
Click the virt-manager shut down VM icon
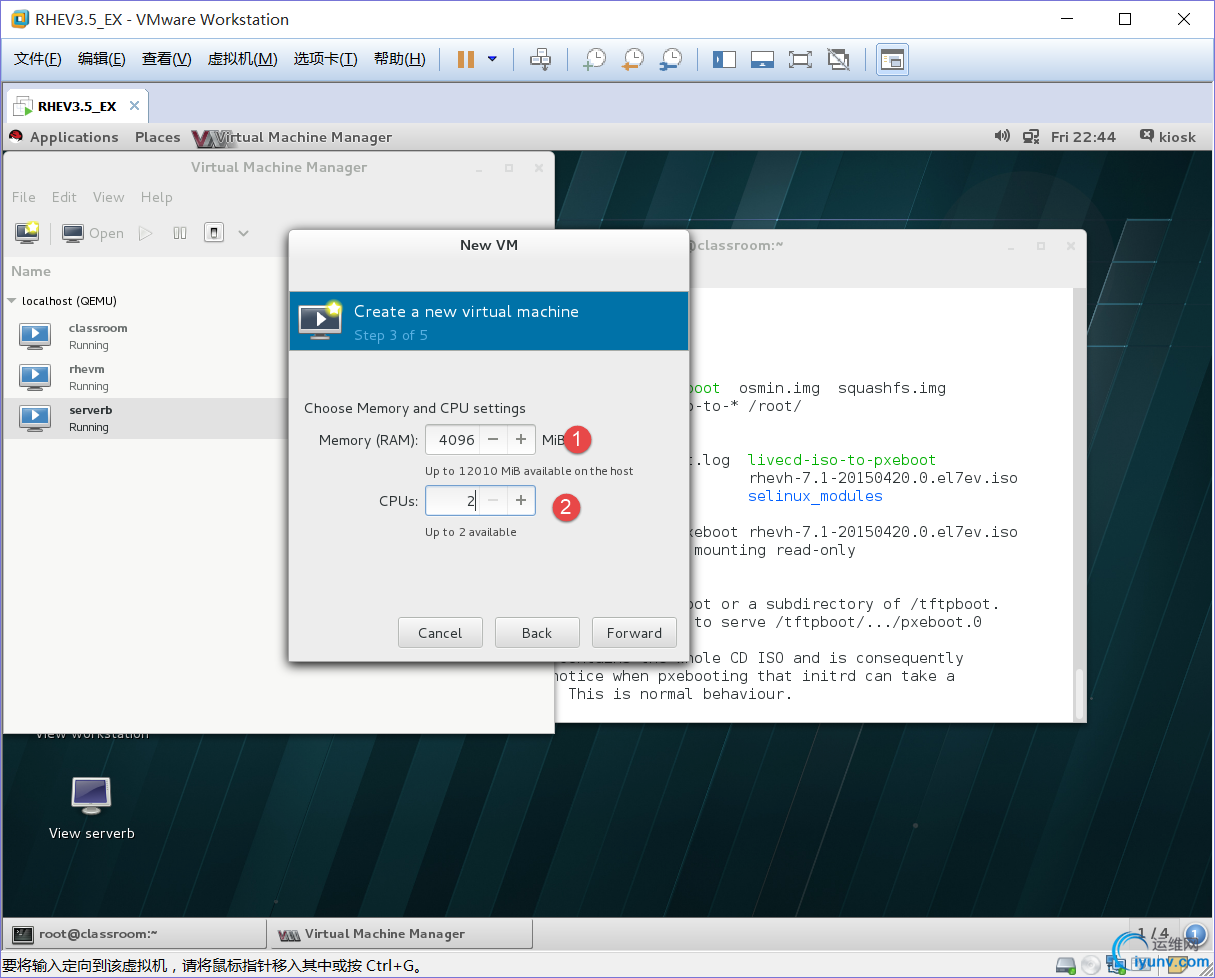(x=214, y=233)
